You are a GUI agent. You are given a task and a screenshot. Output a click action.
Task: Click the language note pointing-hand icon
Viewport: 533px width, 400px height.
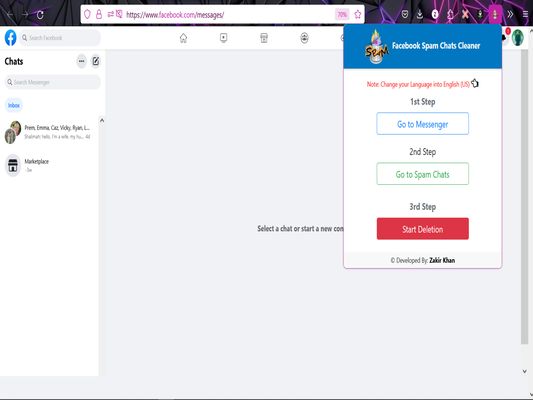coord(475,83)
